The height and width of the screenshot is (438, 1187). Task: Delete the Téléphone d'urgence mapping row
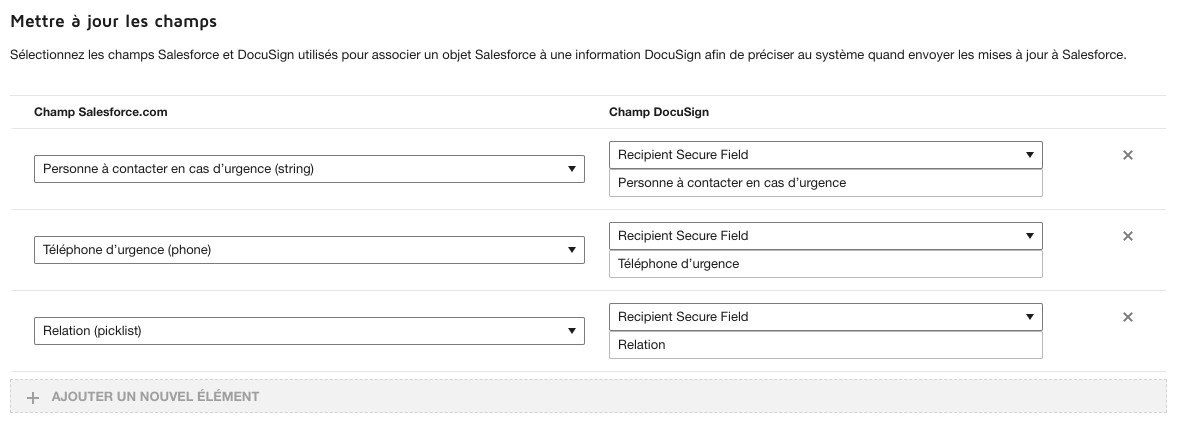click(1127, 236)
